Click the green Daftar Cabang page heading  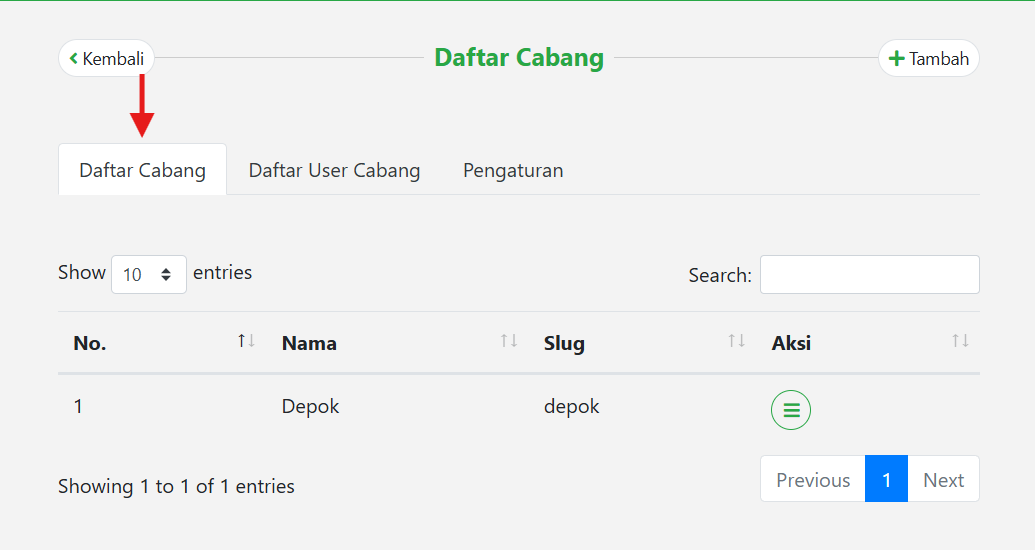pos(519,58)
